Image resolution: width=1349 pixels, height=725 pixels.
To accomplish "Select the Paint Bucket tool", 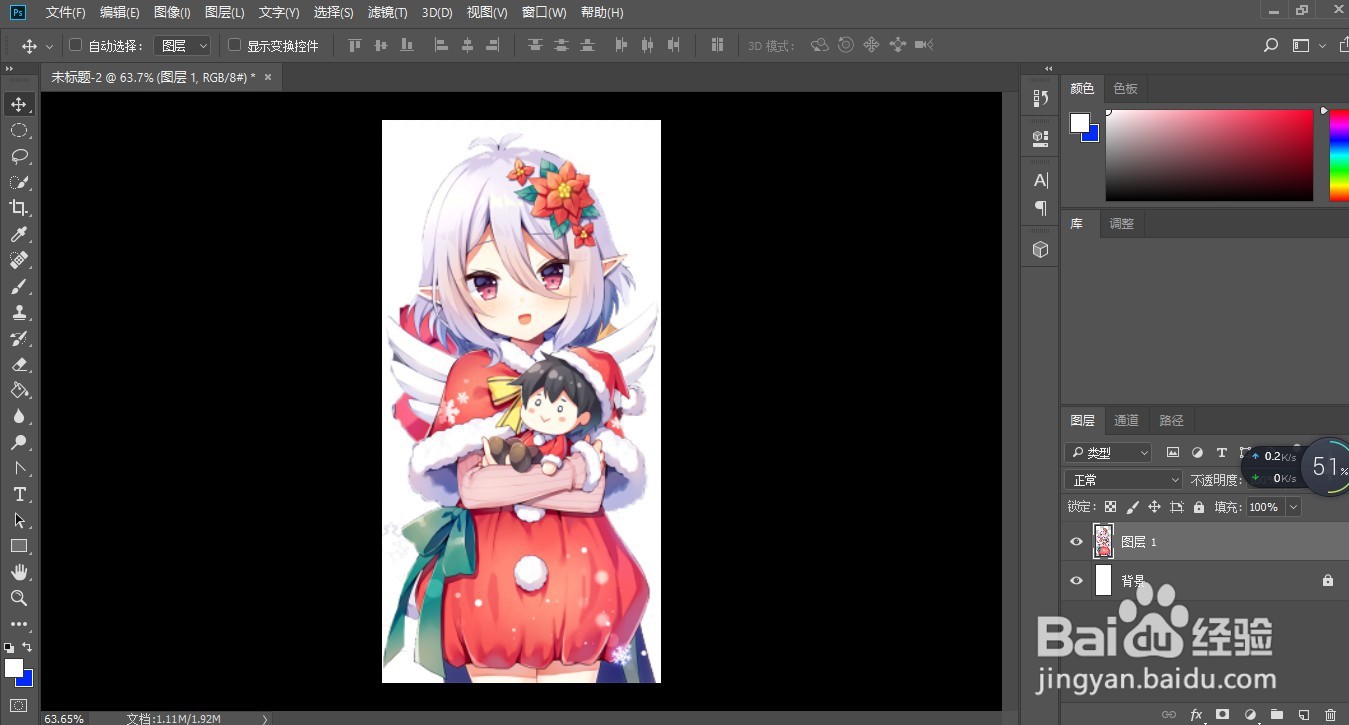I will [x=19, y=390].
